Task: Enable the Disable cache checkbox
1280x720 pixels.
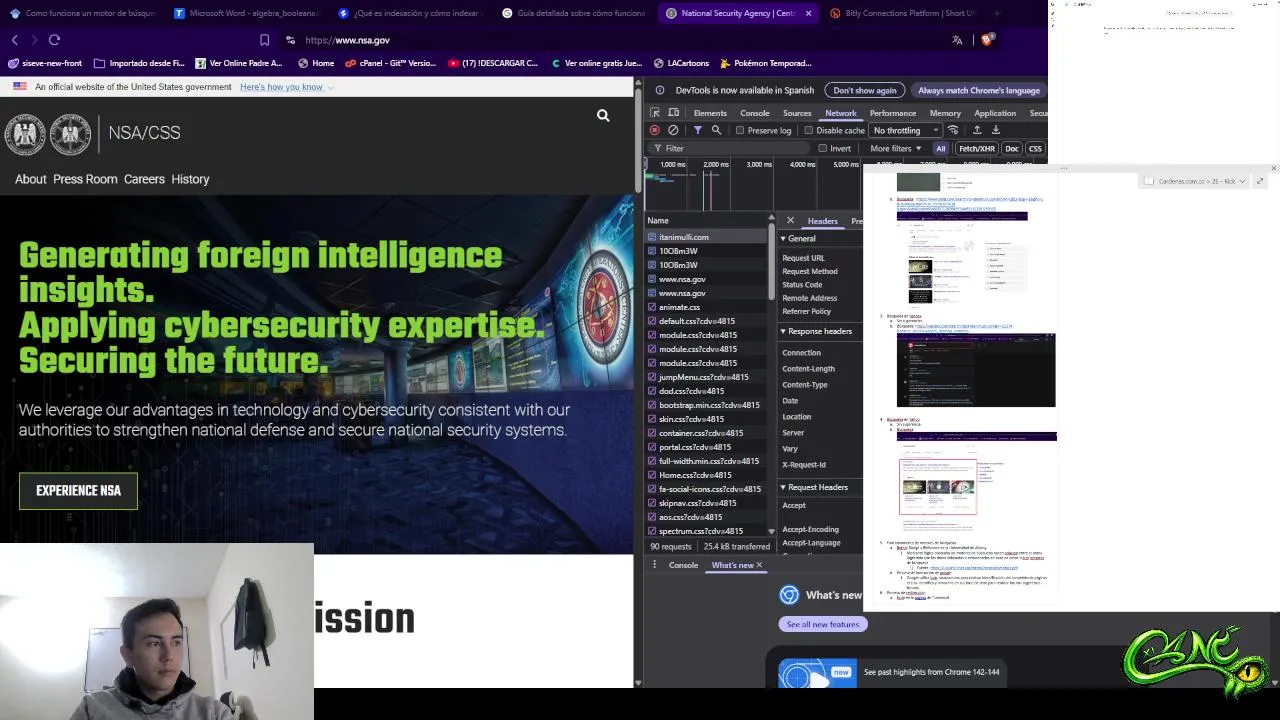Action: (x=808, y=130)
